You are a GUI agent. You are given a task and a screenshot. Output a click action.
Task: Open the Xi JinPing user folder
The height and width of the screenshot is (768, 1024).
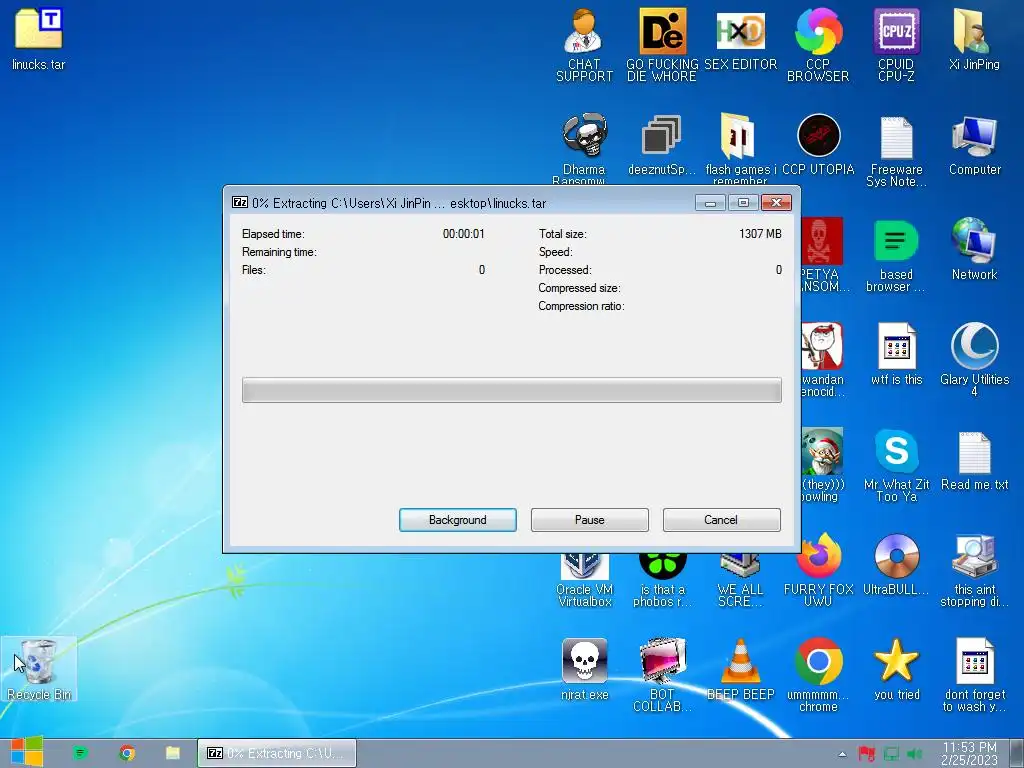(974, 39)
